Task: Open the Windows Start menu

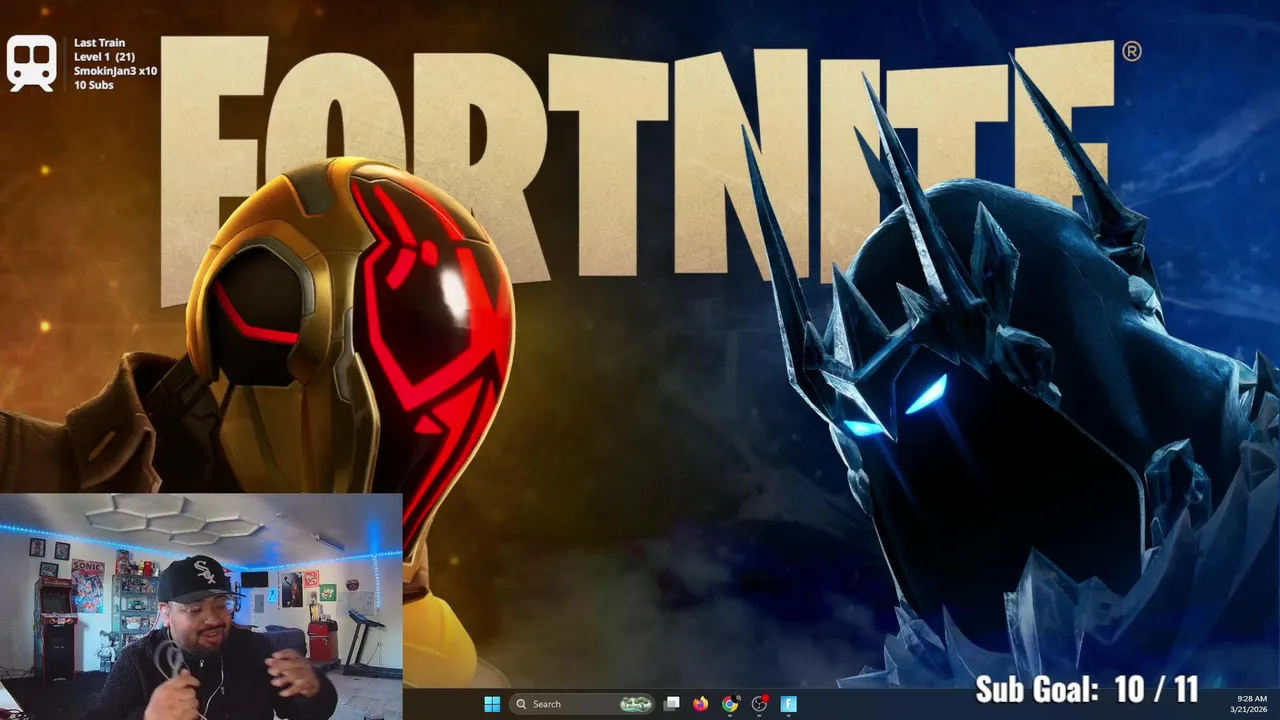Action: (x=492, y=704)
